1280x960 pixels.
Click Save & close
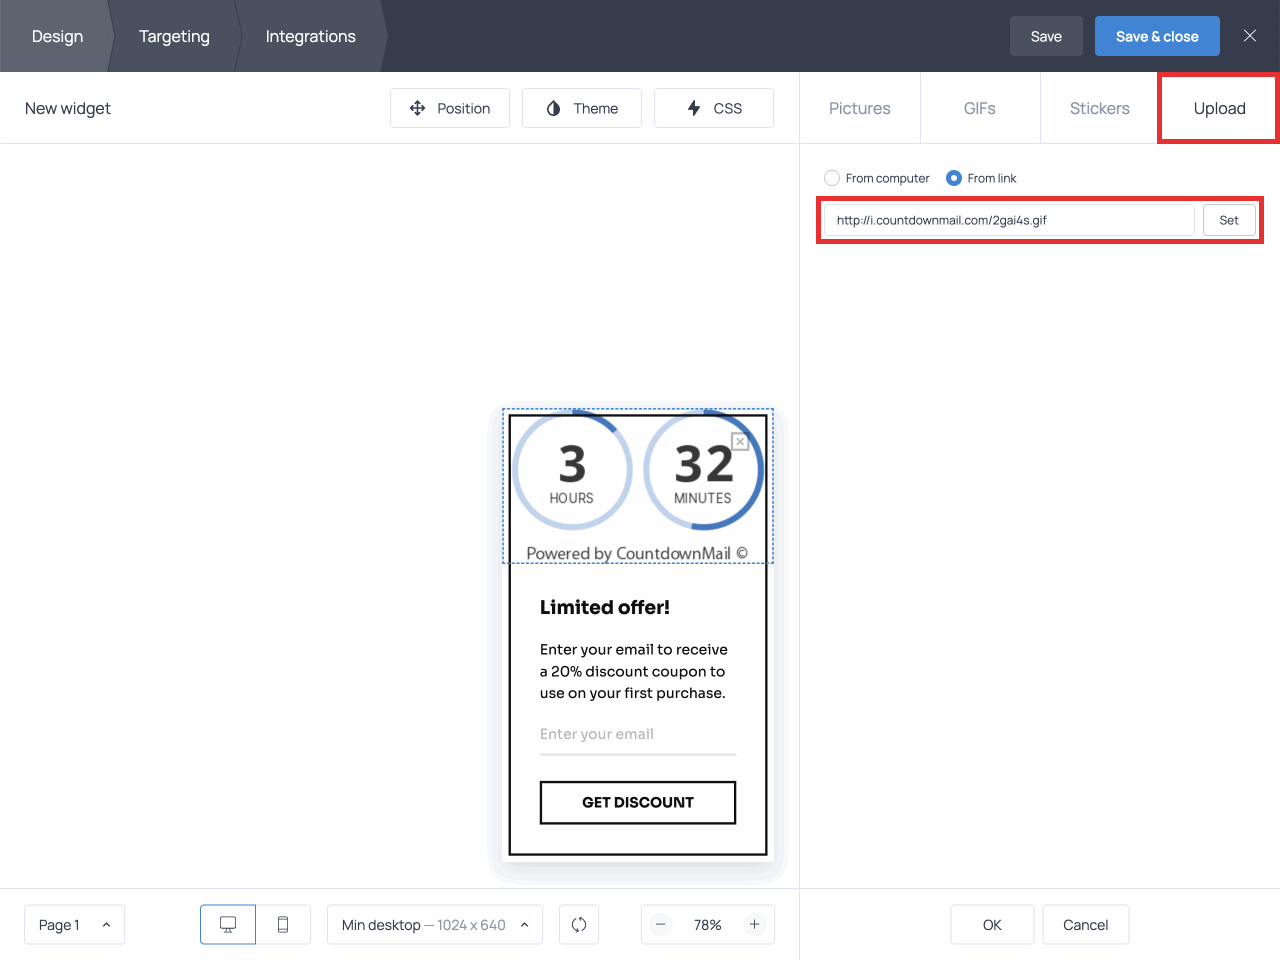(x=1157, y=35)
